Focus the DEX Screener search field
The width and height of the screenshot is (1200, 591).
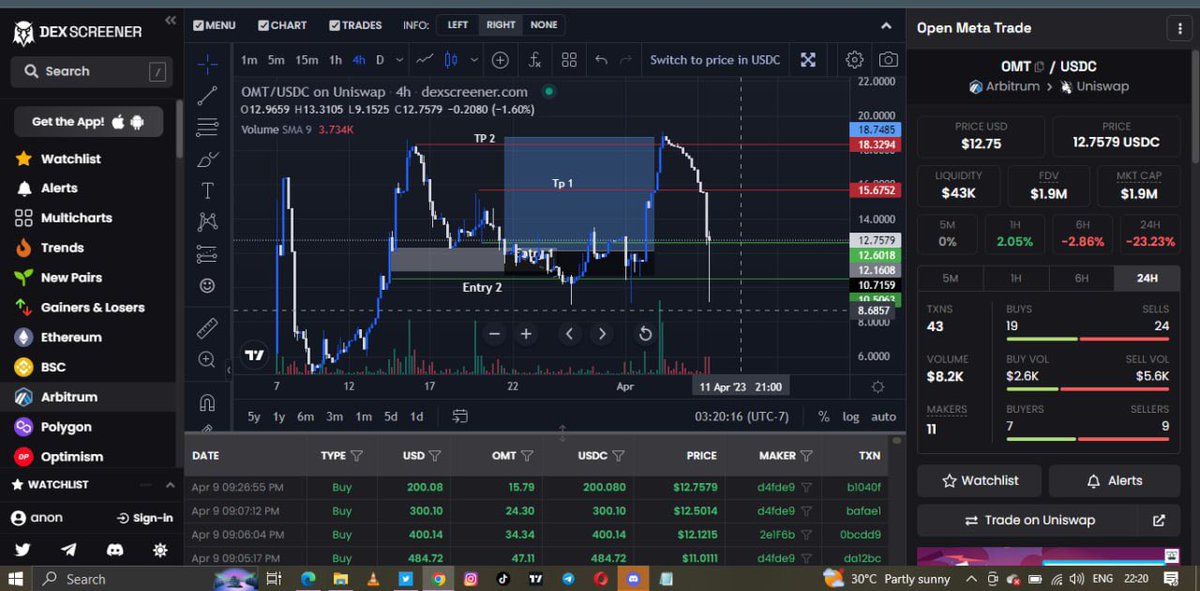[x=90, y=71]
